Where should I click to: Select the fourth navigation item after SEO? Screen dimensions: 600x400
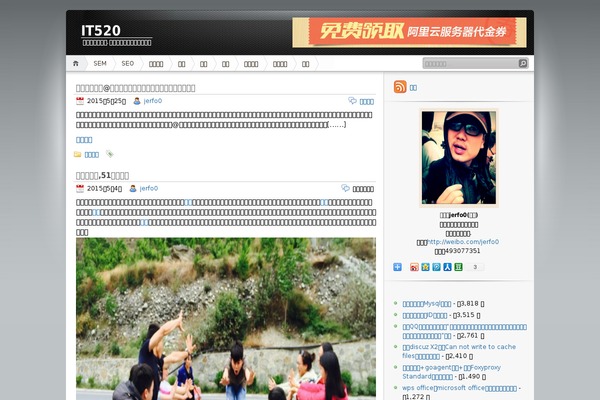(226, 64)
